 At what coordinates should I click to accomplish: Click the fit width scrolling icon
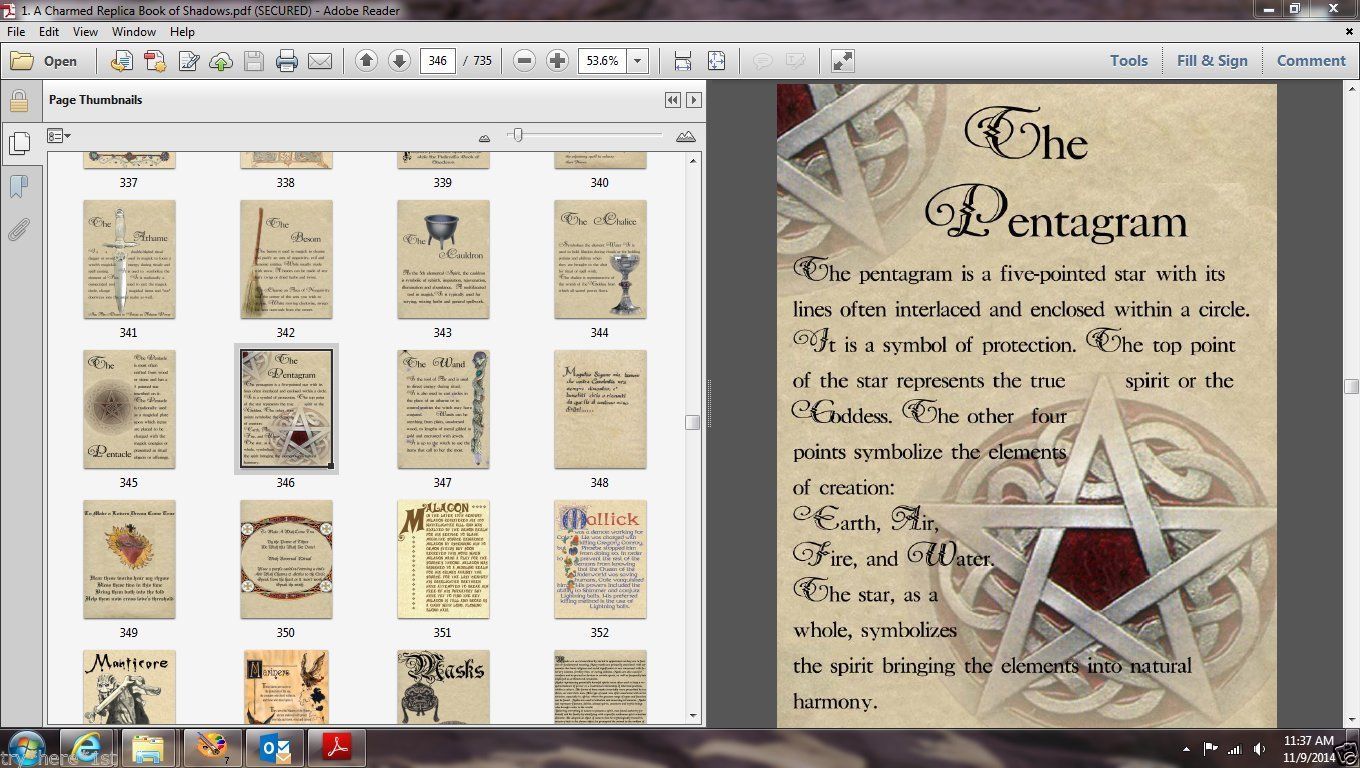[x=683, y=61]
